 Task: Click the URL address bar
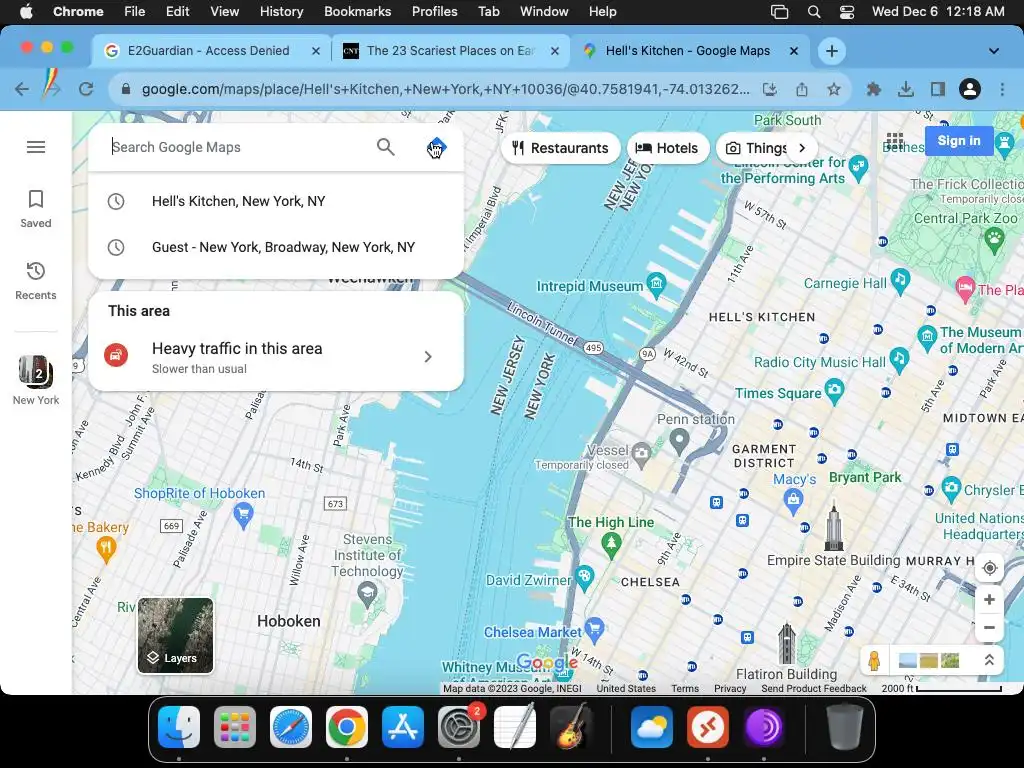pyautogui.click(x=445, y=89)
